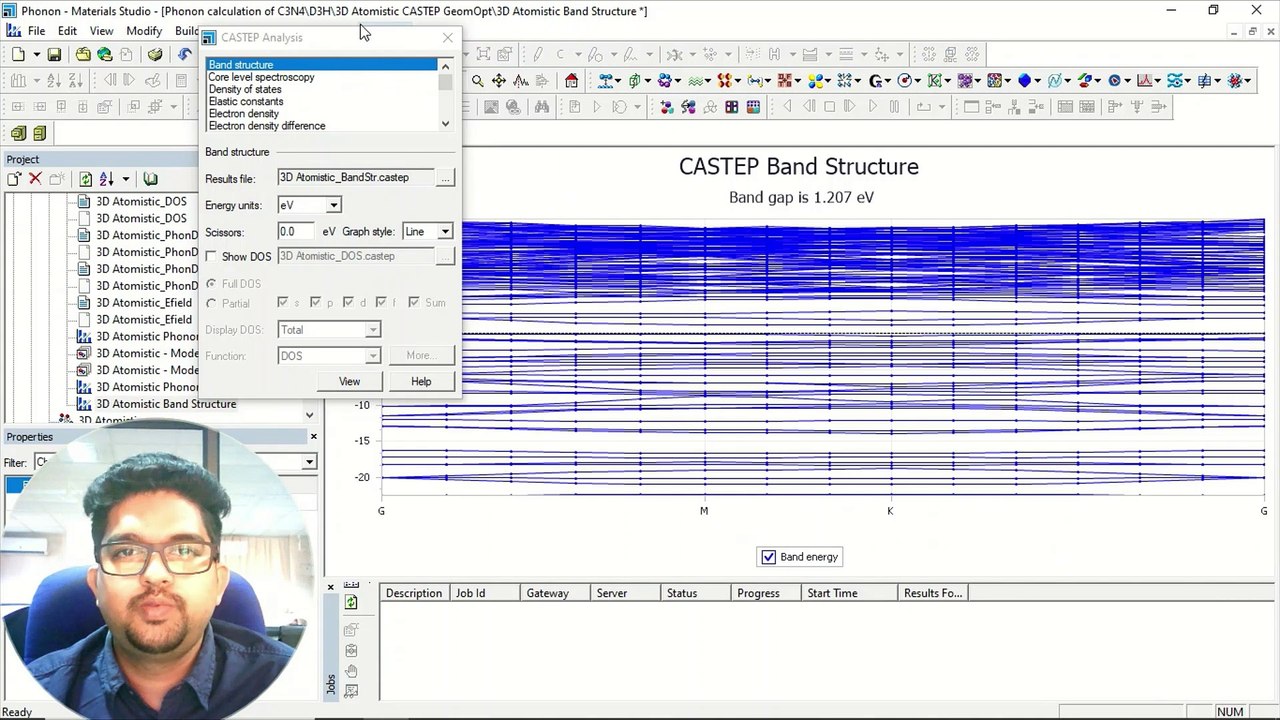The height and width of the screenshot is (720, 1280).
Task: Click the red delete X in Project panel
Action: 35,179
